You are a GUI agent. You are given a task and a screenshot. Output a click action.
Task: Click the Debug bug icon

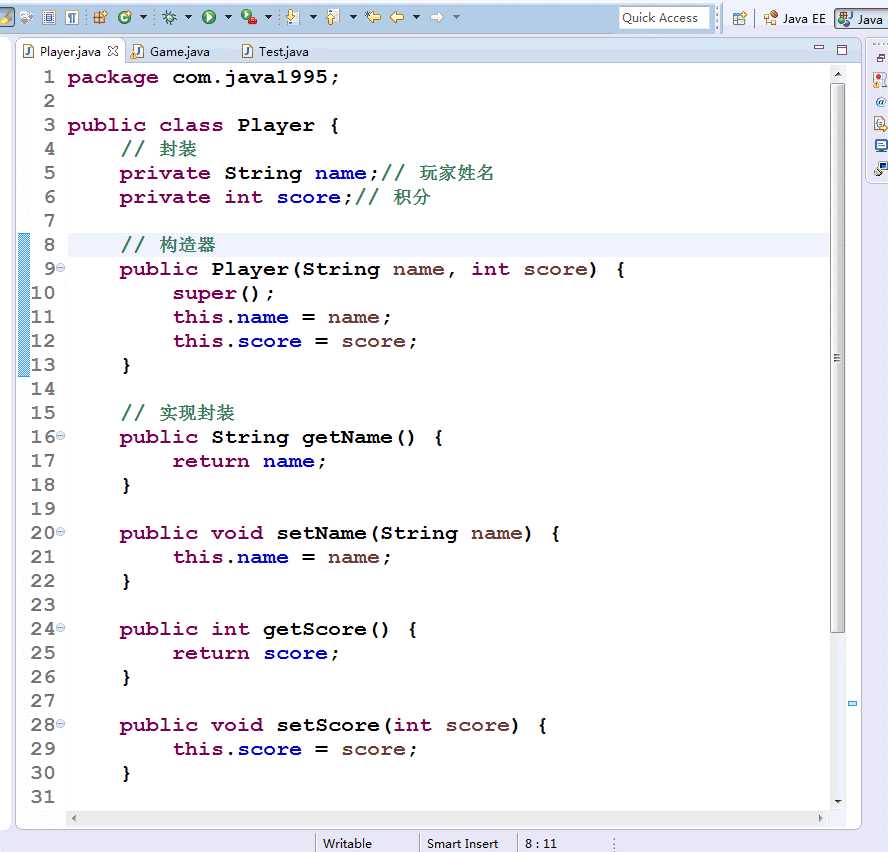click(169, 18)
